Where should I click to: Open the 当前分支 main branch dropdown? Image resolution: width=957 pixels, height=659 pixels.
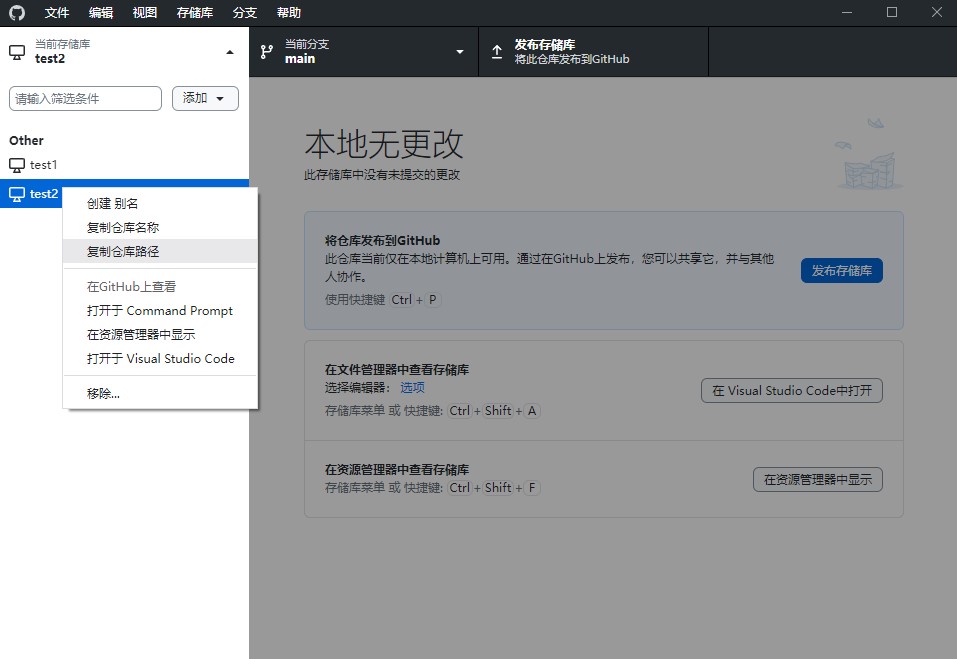(459, 51)
